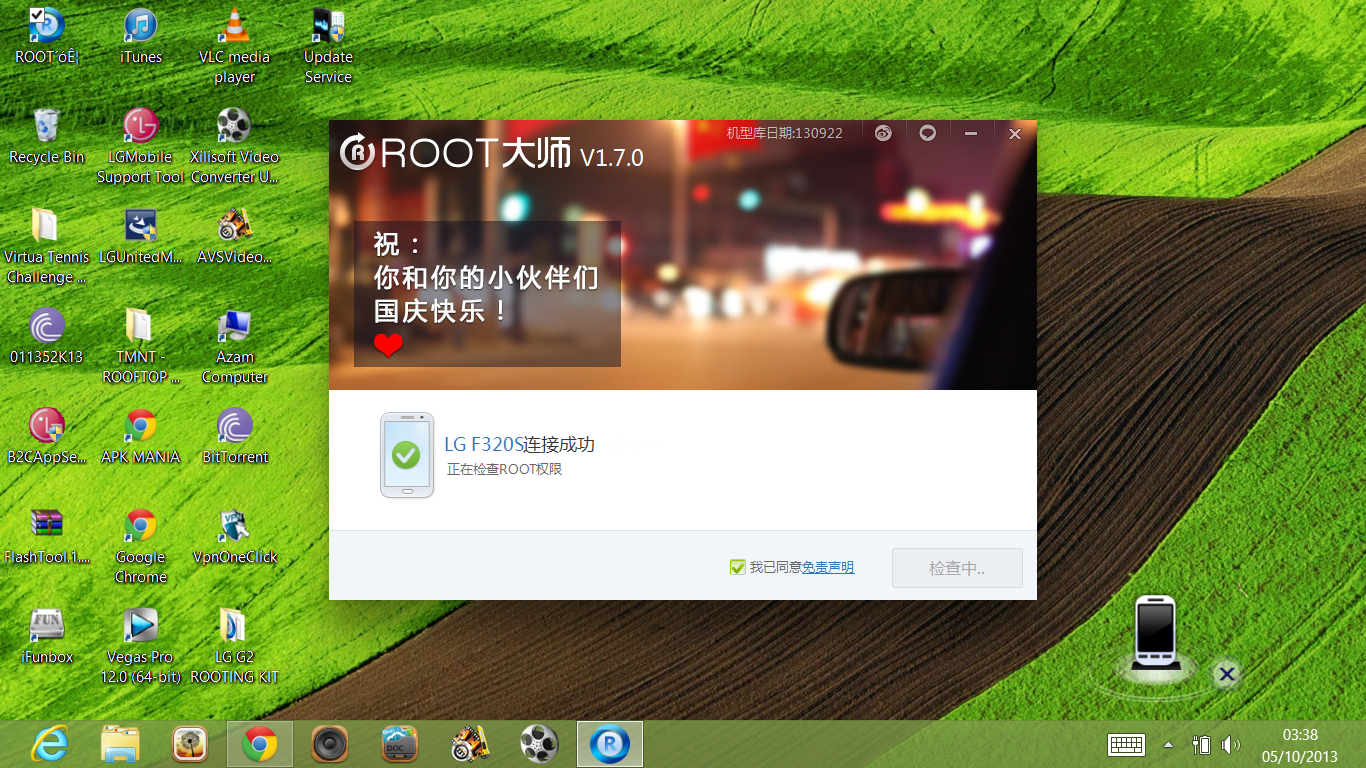Open the 免责声明 disclaimer link
This screenshot has height=768, width=1366.
click(x=828, y=567)
